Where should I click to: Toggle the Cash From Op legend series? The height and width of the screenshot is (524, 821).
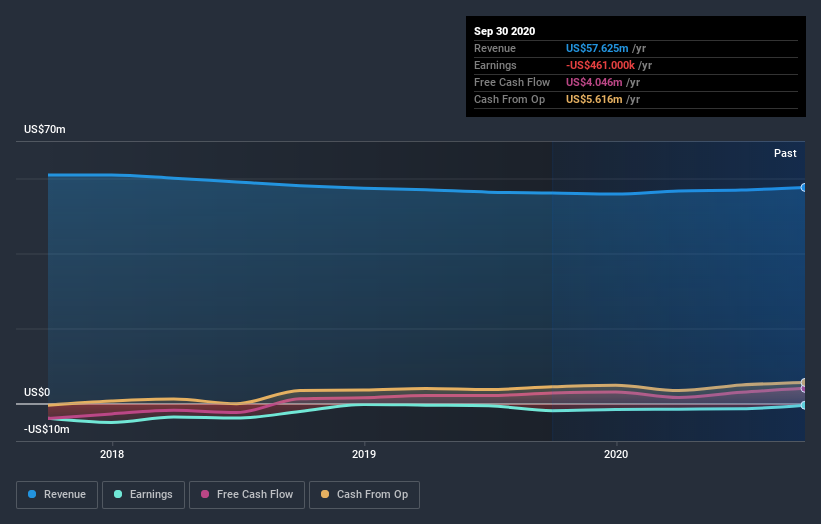click(x=364, y=495)
